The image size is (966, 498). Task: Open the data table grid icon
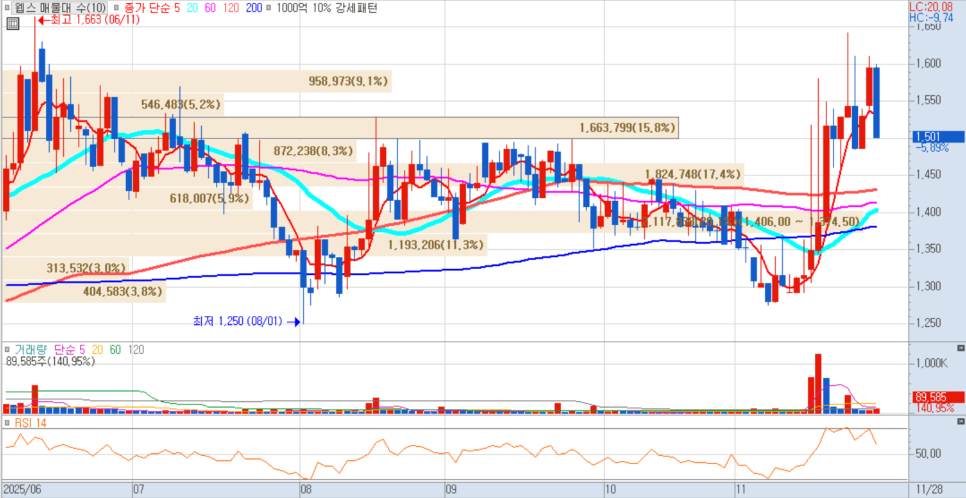(x=12, y=24)
